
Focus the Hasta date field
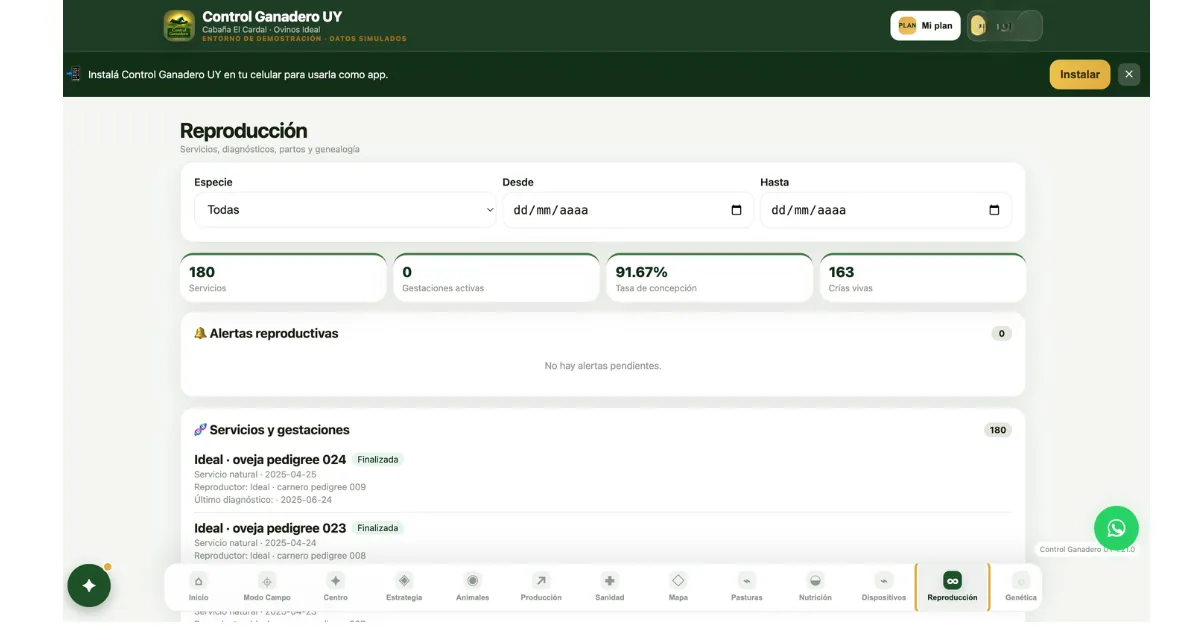886,210
